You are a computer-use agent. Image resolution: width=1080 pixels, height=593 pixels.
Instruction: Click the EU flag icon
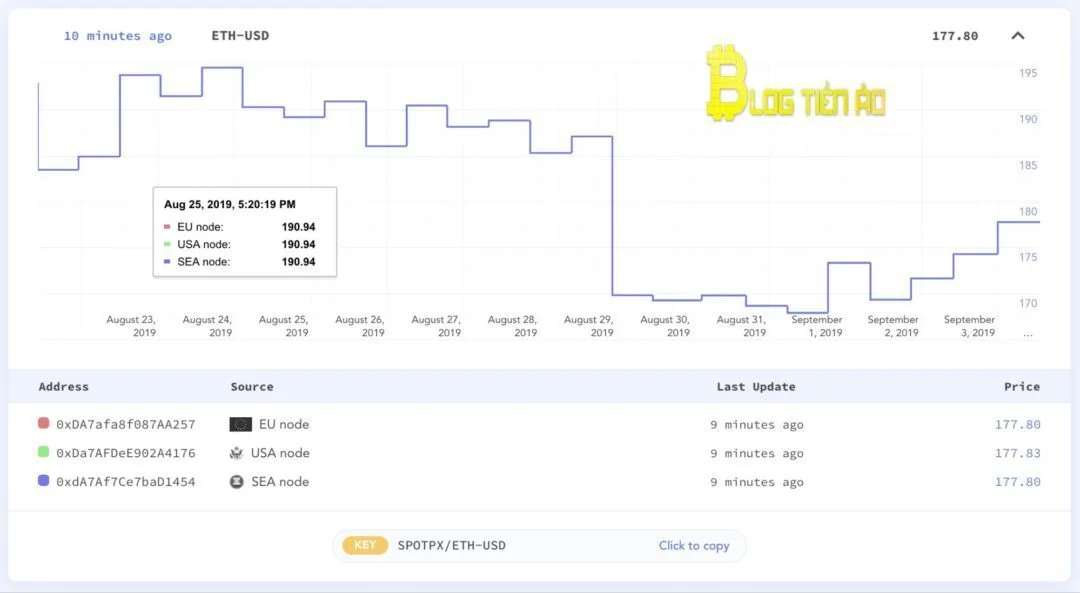[x=240, y=424]
